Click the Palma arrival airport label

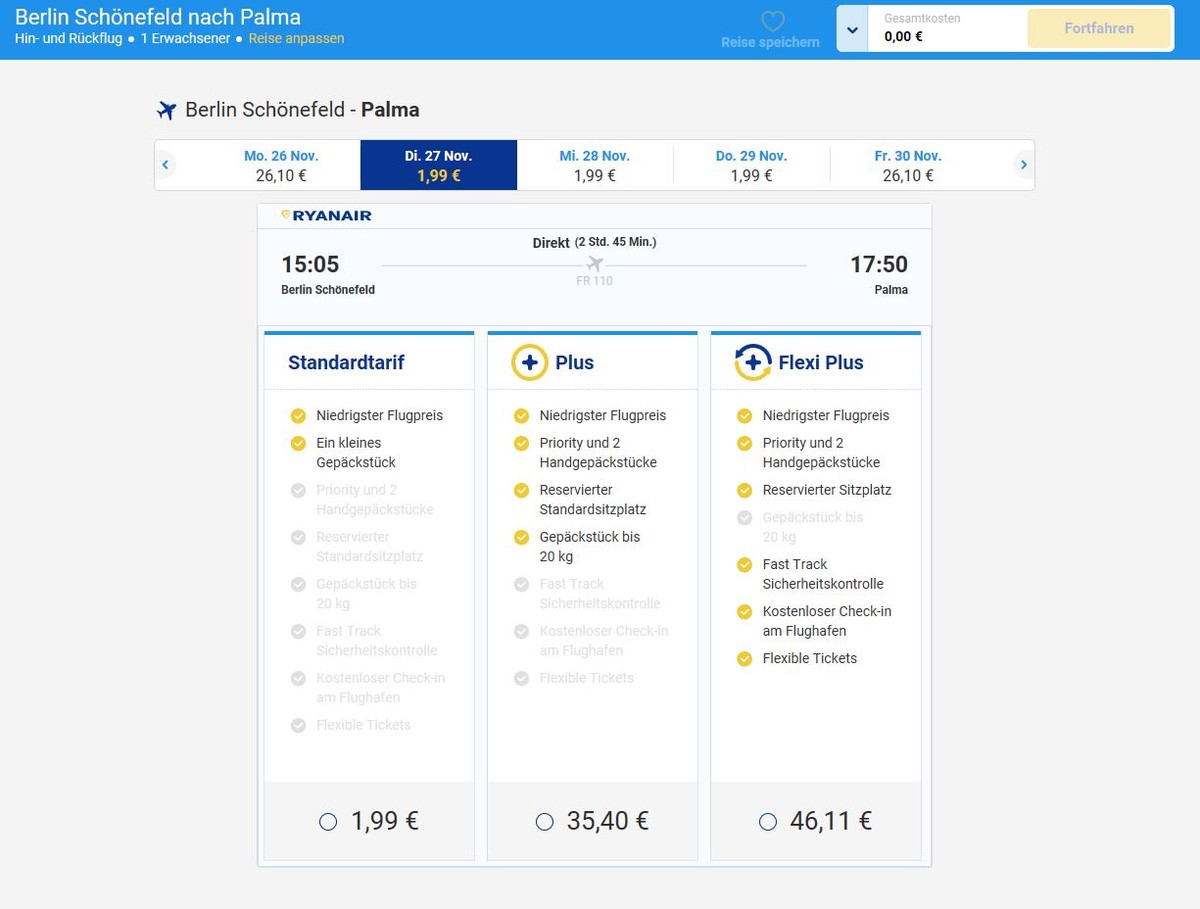point(891,290)
